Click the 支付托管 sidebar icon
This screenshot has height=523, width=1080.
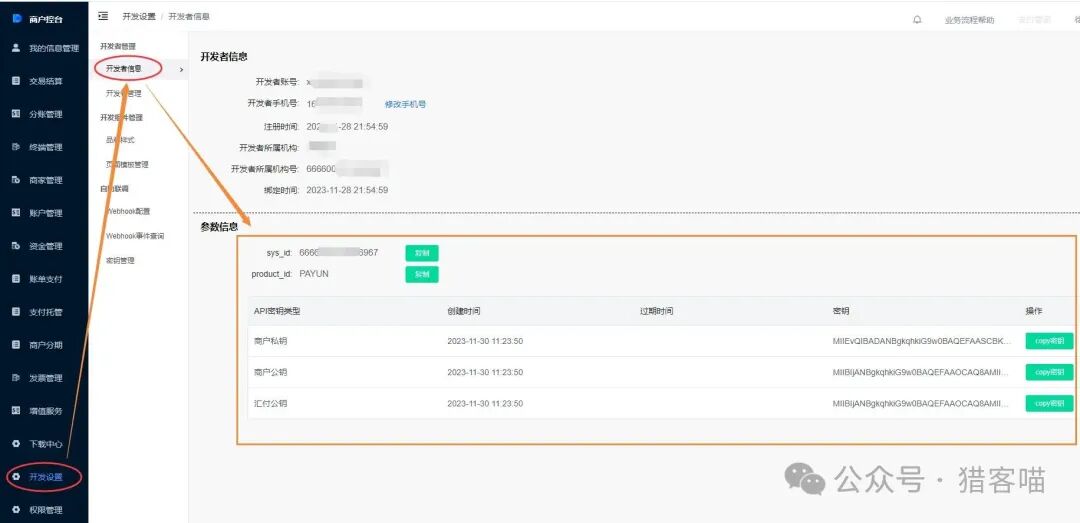coord(16,311)
